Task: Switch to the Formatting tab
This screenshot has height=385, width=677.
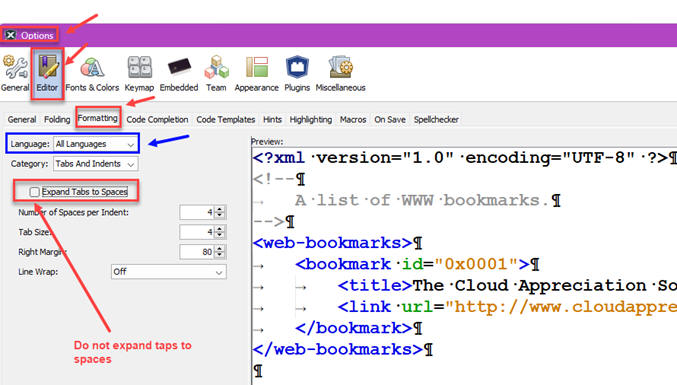Action: pos(98,118)
